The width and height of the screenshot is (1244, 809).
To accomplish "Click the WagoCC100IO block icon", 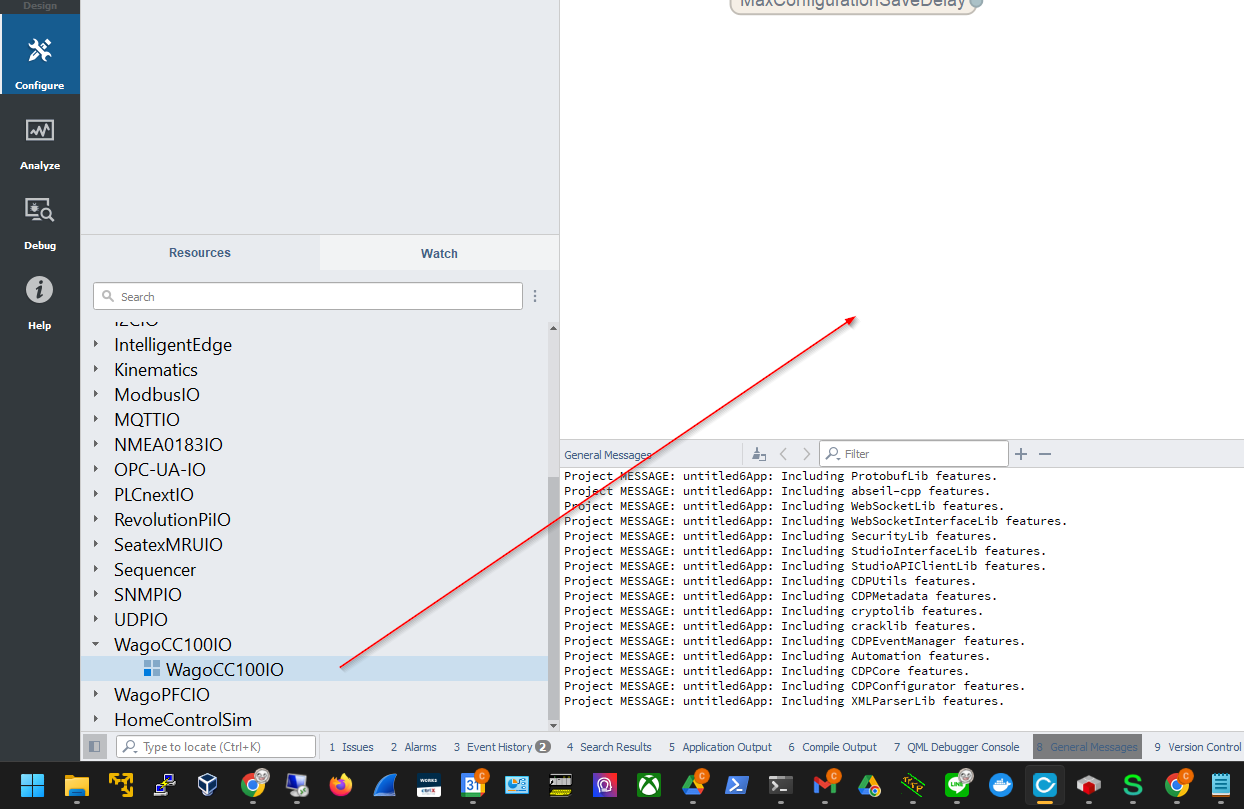I will 152,669.
